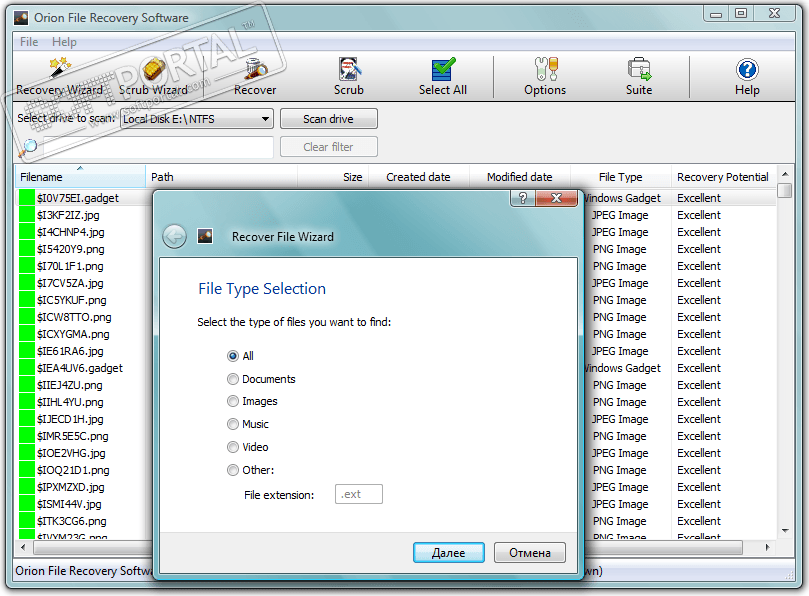The height and width of the screenshot is (596, 809).
Task: Select file $IJECD1H.jpg
Action: click(x=70, y=419)
